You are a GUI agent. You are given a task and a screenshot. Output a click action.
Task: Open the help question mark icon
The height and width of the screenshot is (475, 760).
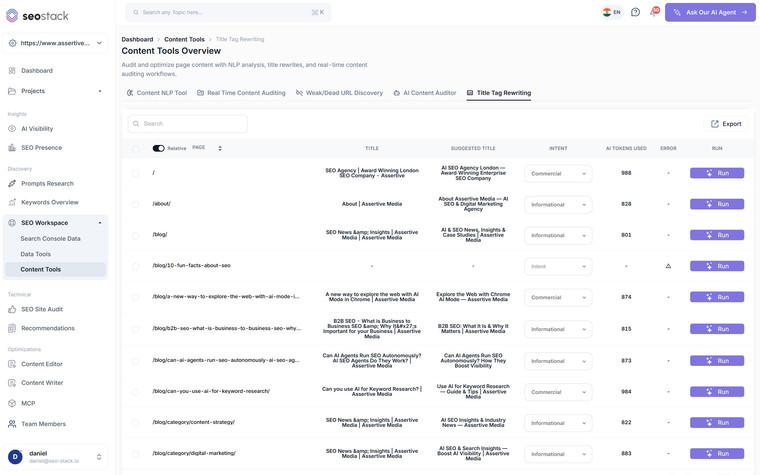tap(635, 13)
